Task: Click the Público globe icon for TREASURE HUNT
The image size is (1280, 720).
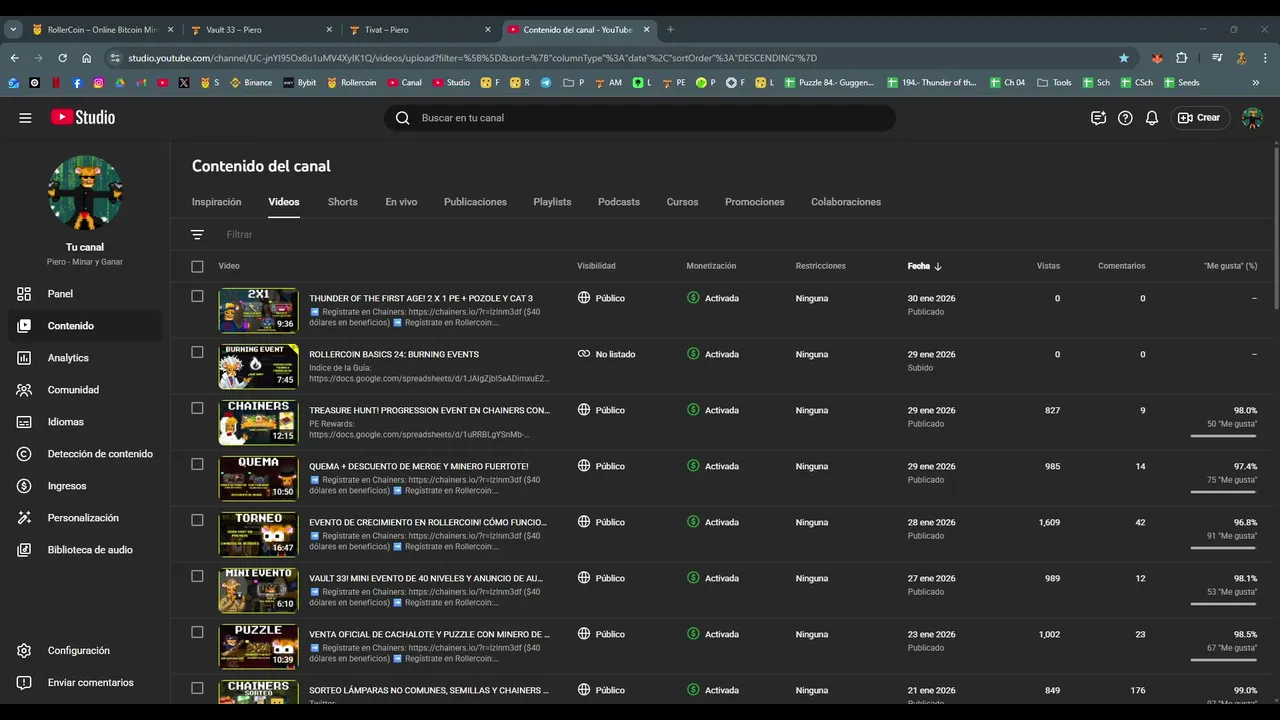Action: click(x=584, y=410)
